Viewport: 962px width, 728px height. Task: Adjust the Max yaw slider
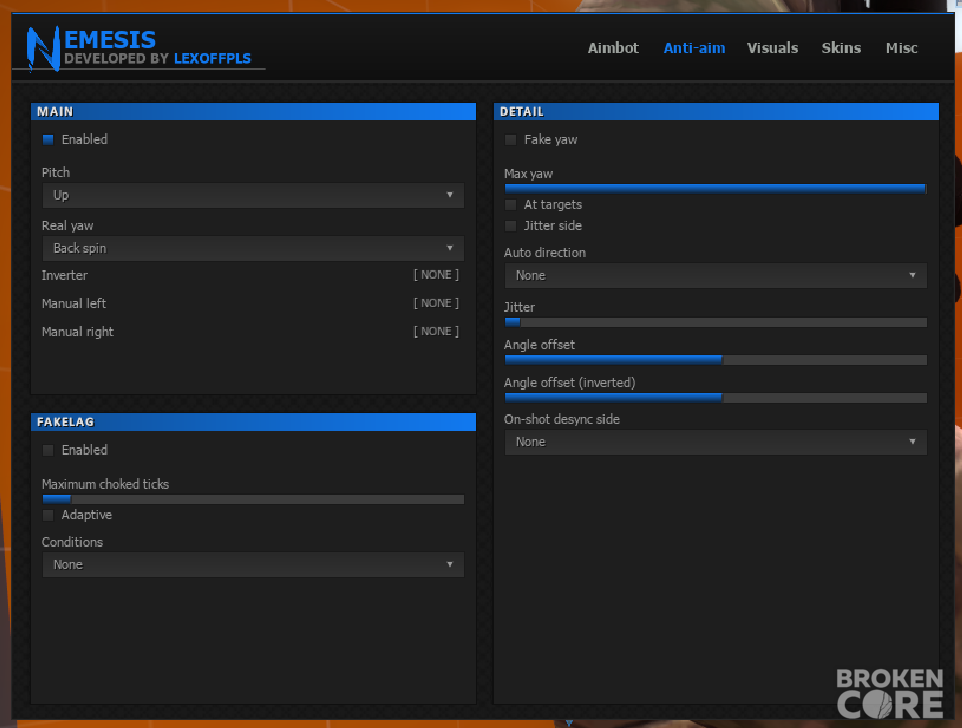pos(715,189)
